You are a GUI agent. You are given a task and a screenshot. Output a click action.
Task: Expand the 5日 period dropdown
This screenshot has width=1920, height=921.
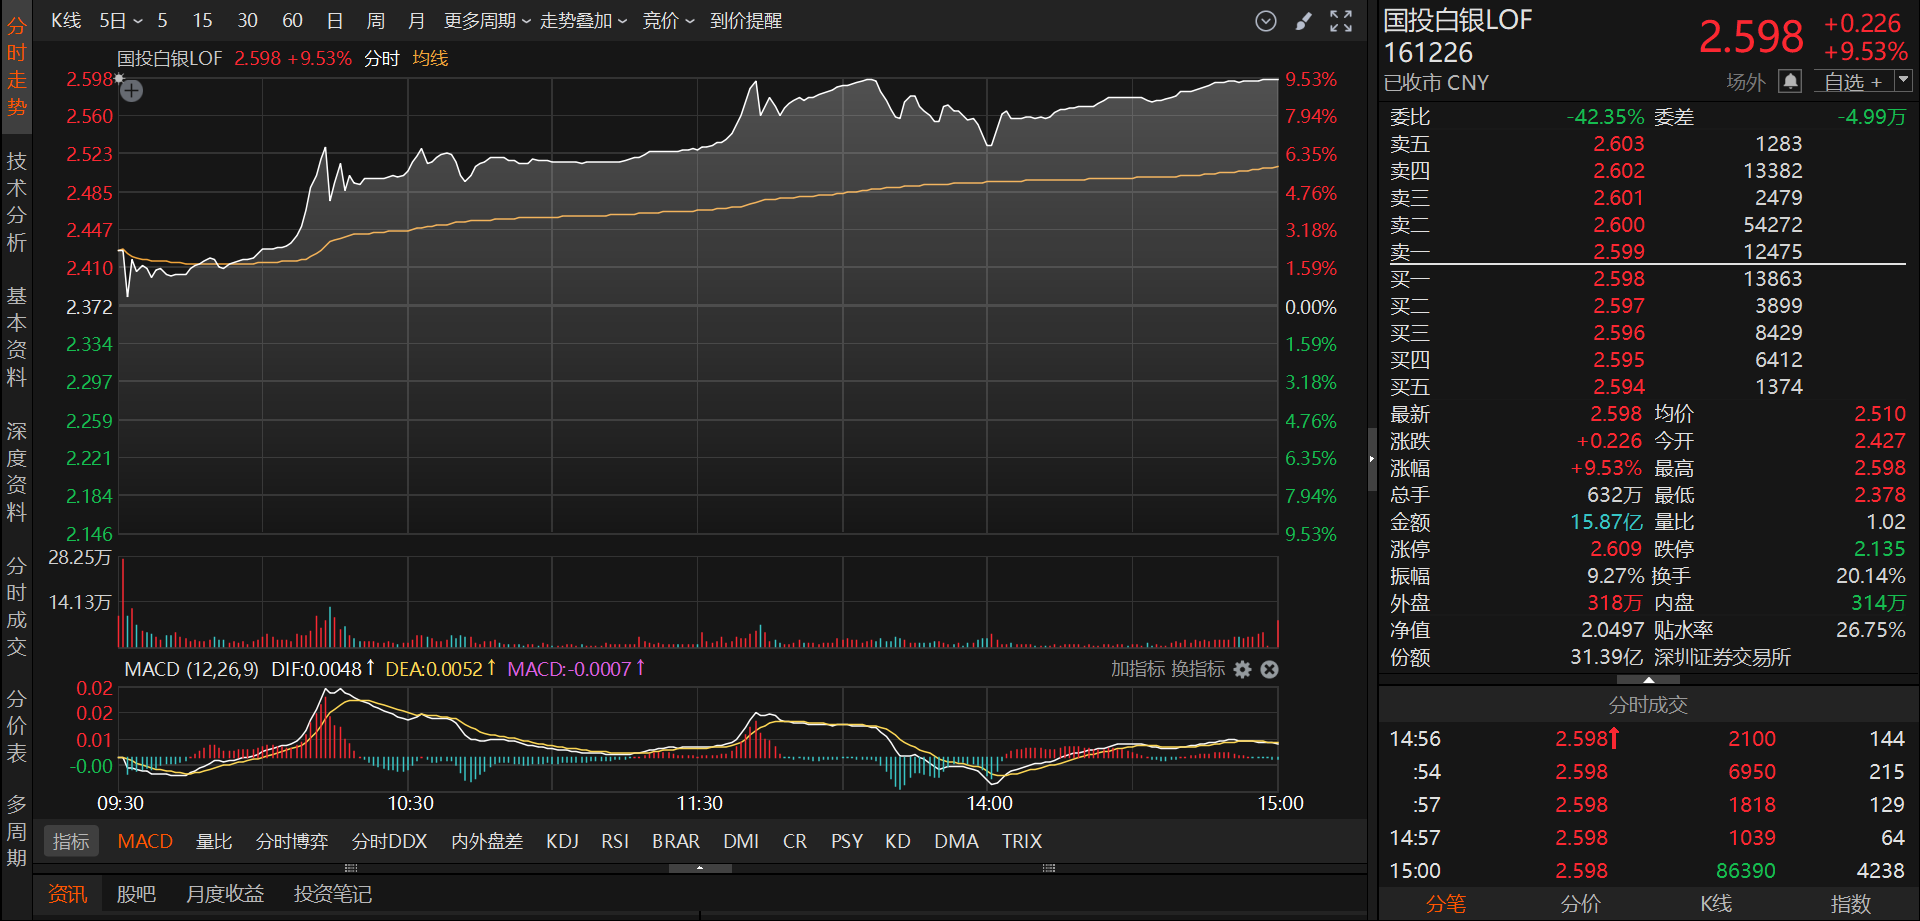[121, 21]
